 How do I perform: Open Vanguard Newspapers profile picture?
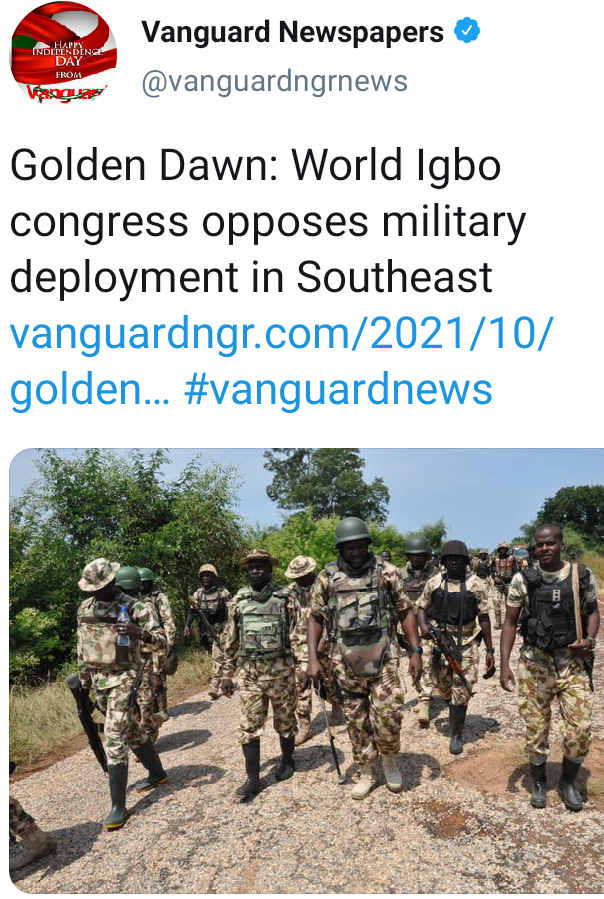coord(64,55)
